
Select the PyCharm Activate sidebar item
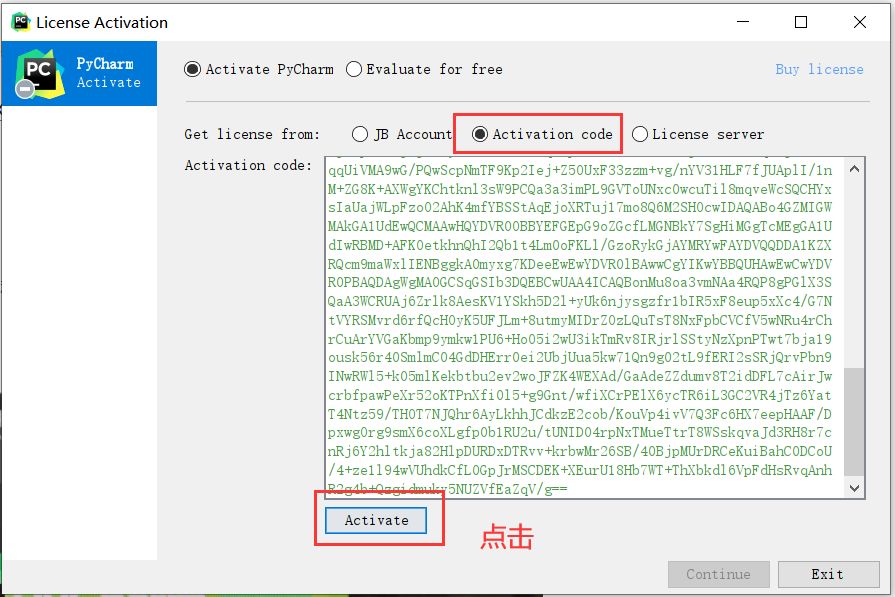click(79, 74)
